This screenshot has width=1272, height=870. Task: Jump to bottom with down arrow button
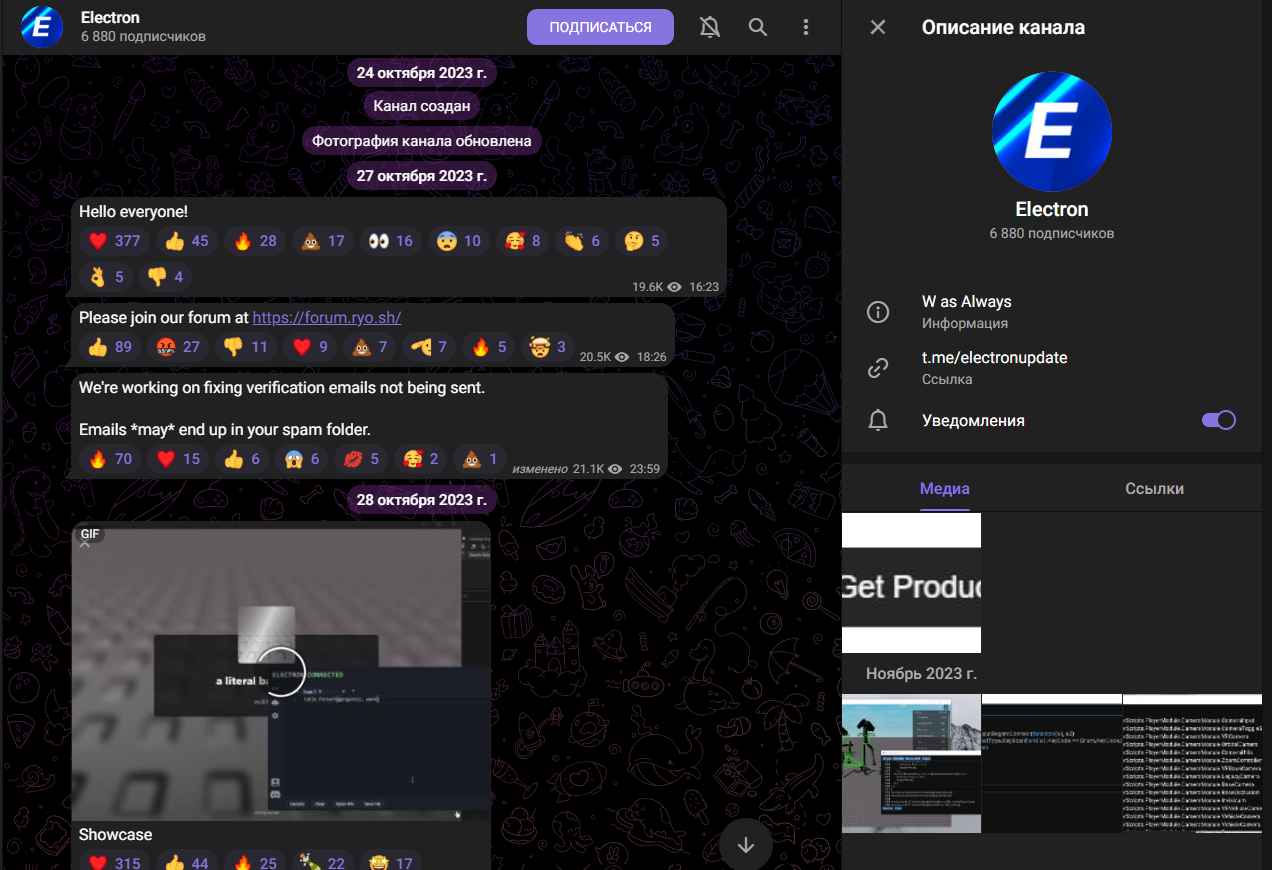click(746, 844)
